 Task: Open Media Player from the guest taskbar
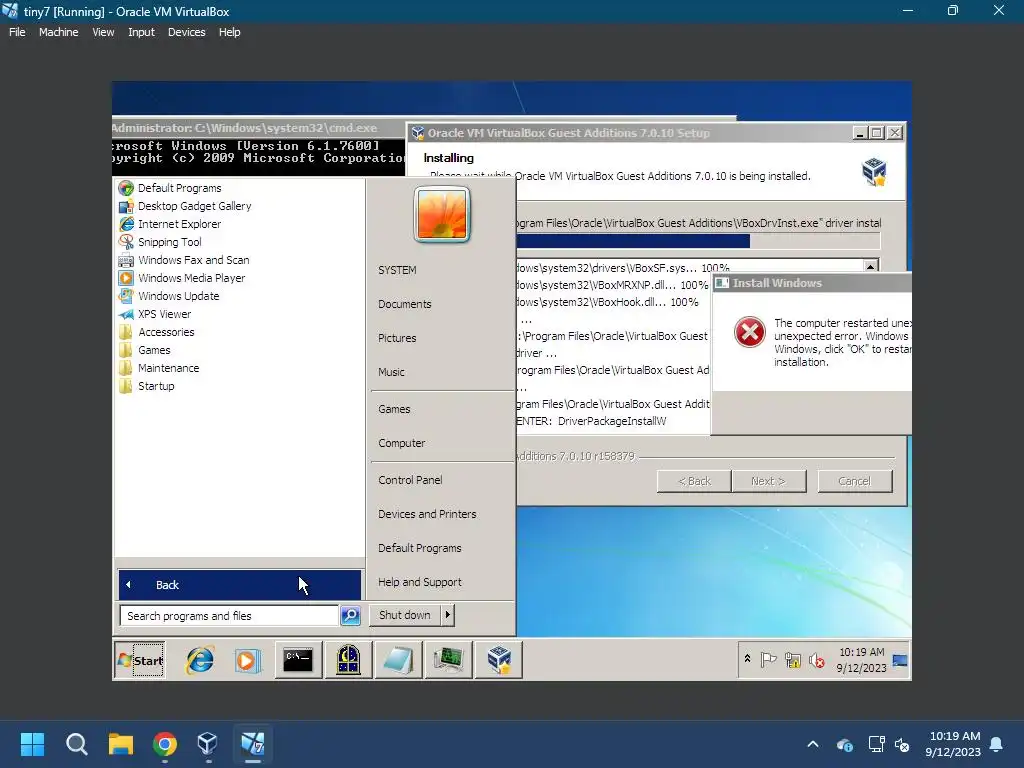(x=248, y=660)
